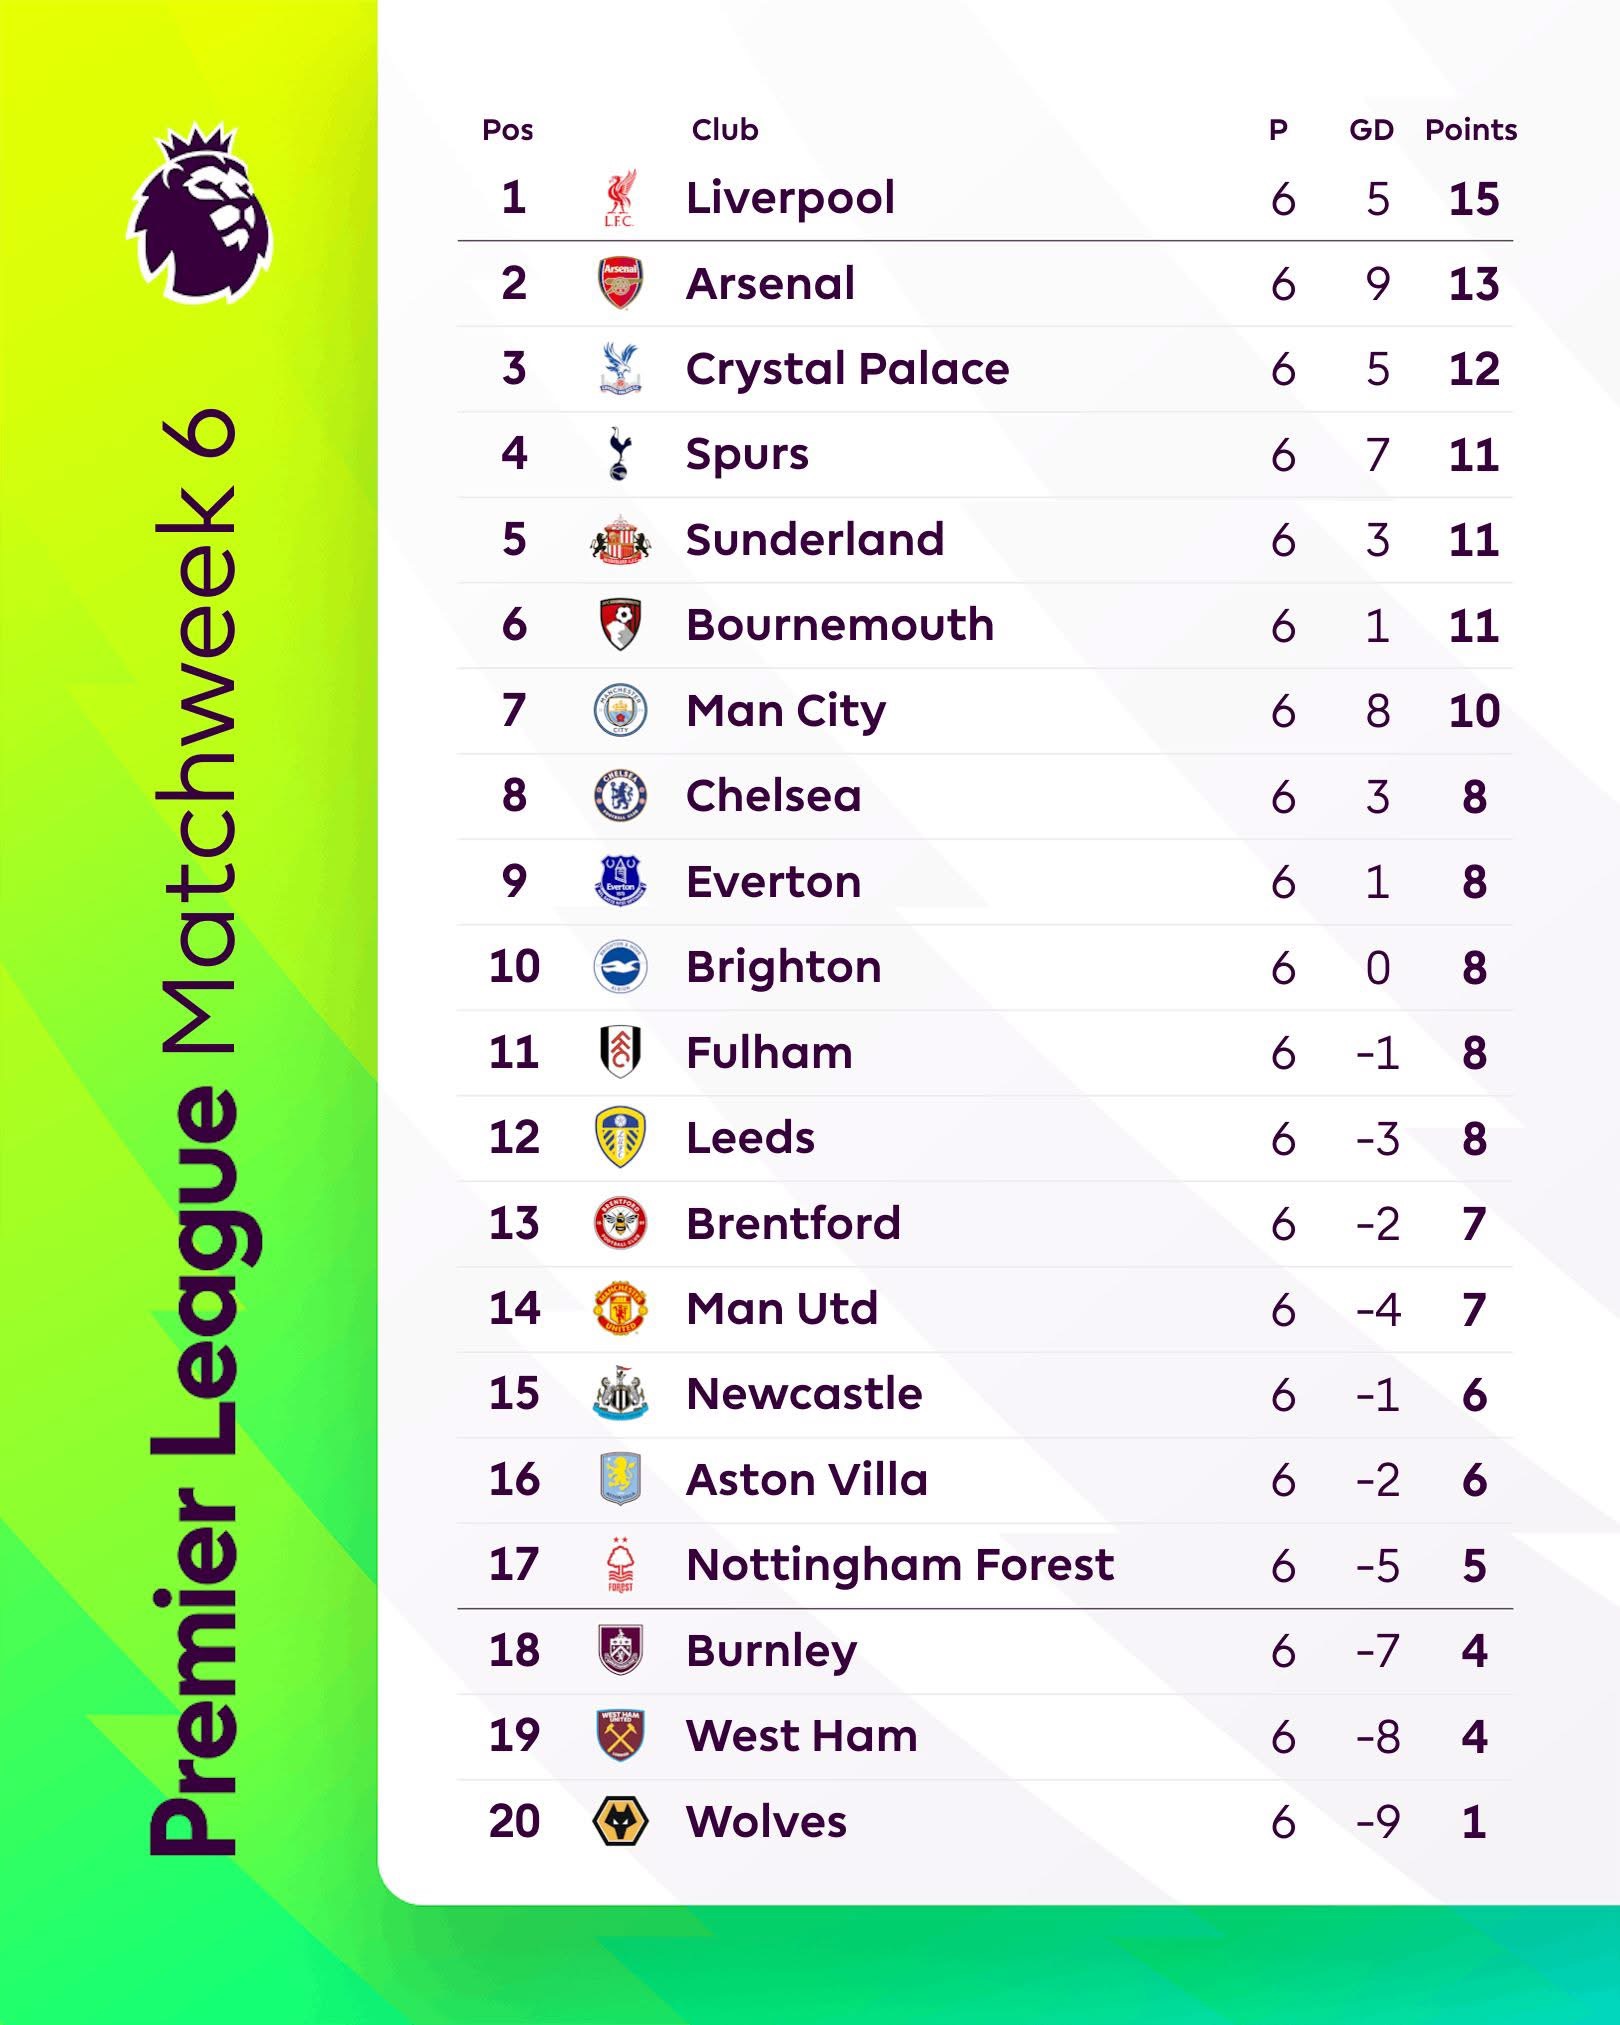The image size is (1620, 2025).
Task: Select the Arsenal club badge
Action: tap(620, 284)
